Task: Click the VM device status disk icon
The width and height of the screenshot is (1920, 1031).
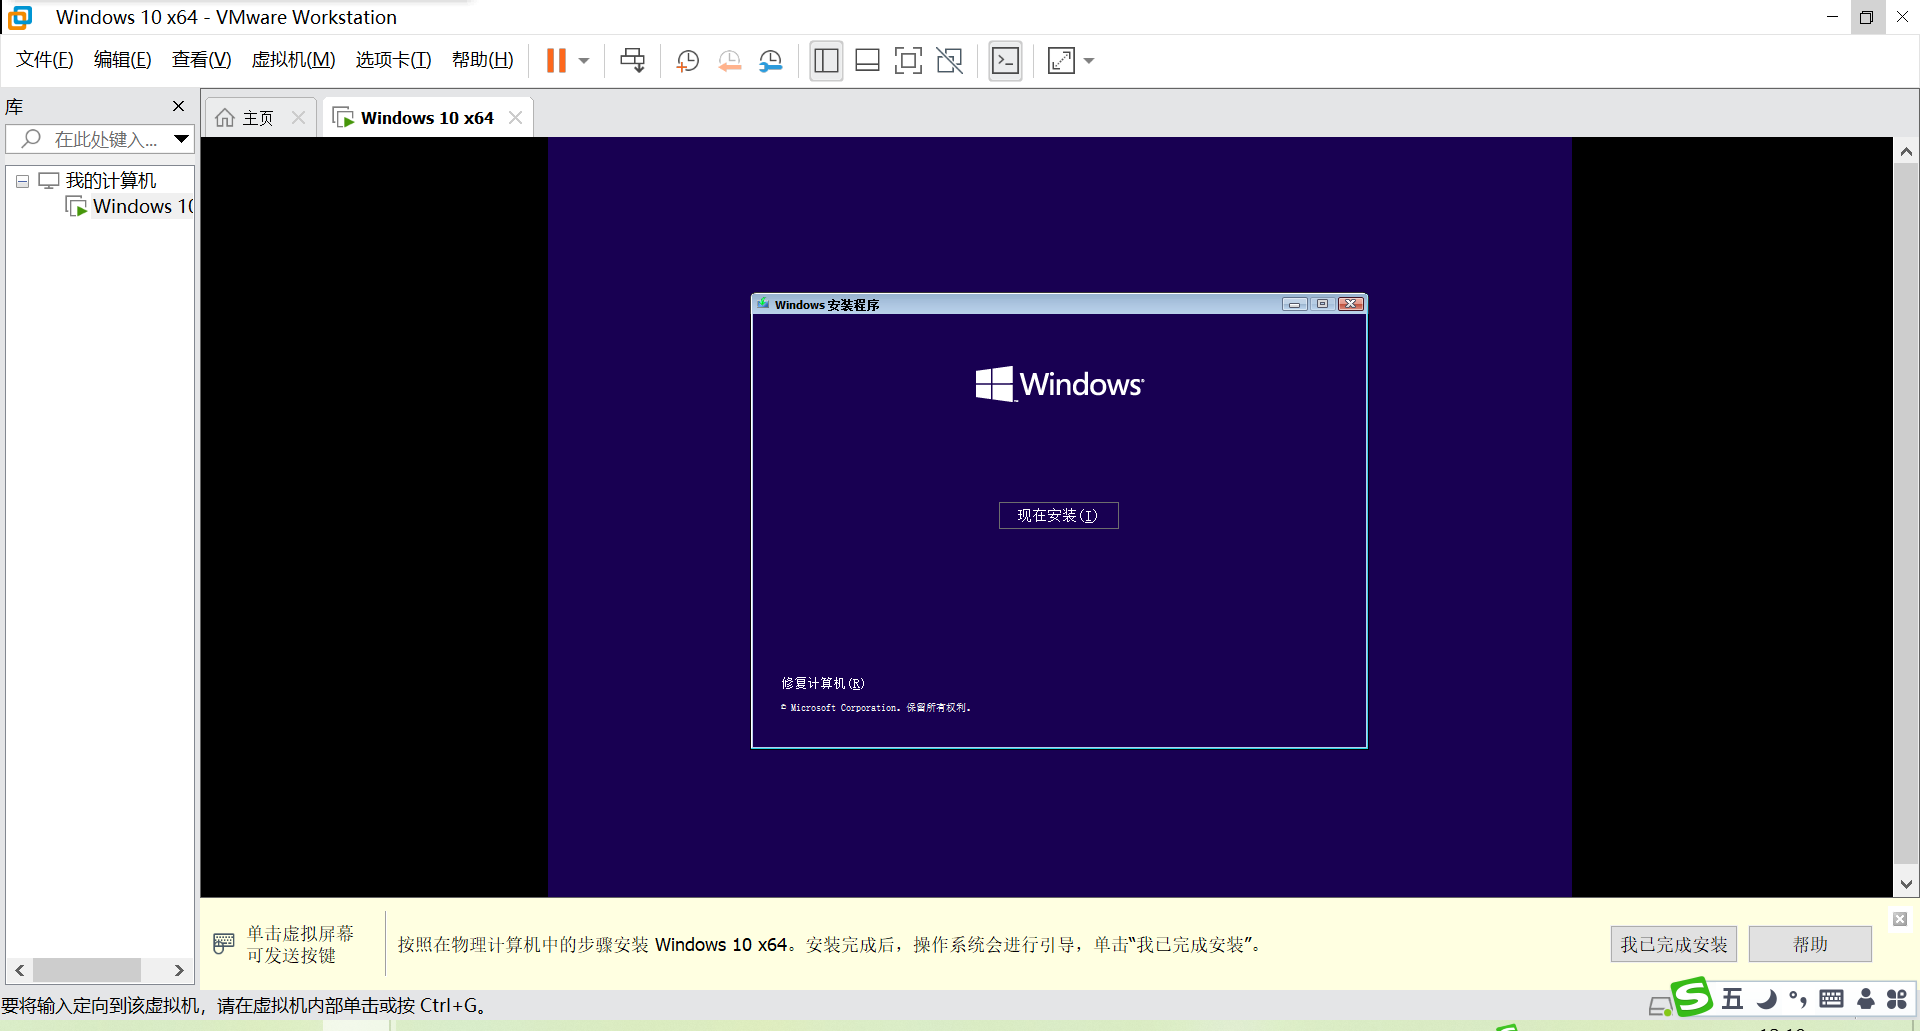Action: coord(1659,1006)
